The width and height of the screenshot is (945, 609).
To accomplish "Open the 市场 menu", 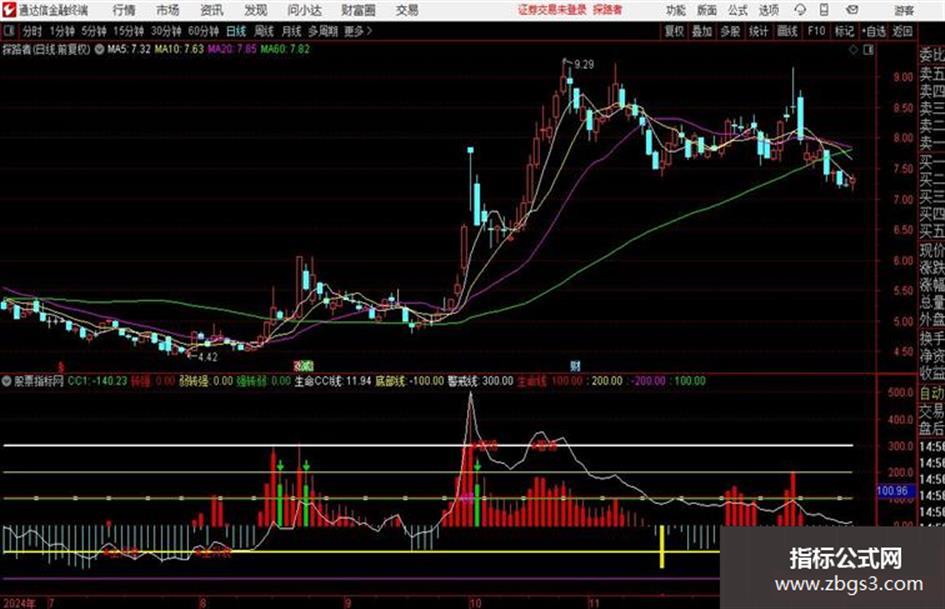I will point(168,10).
